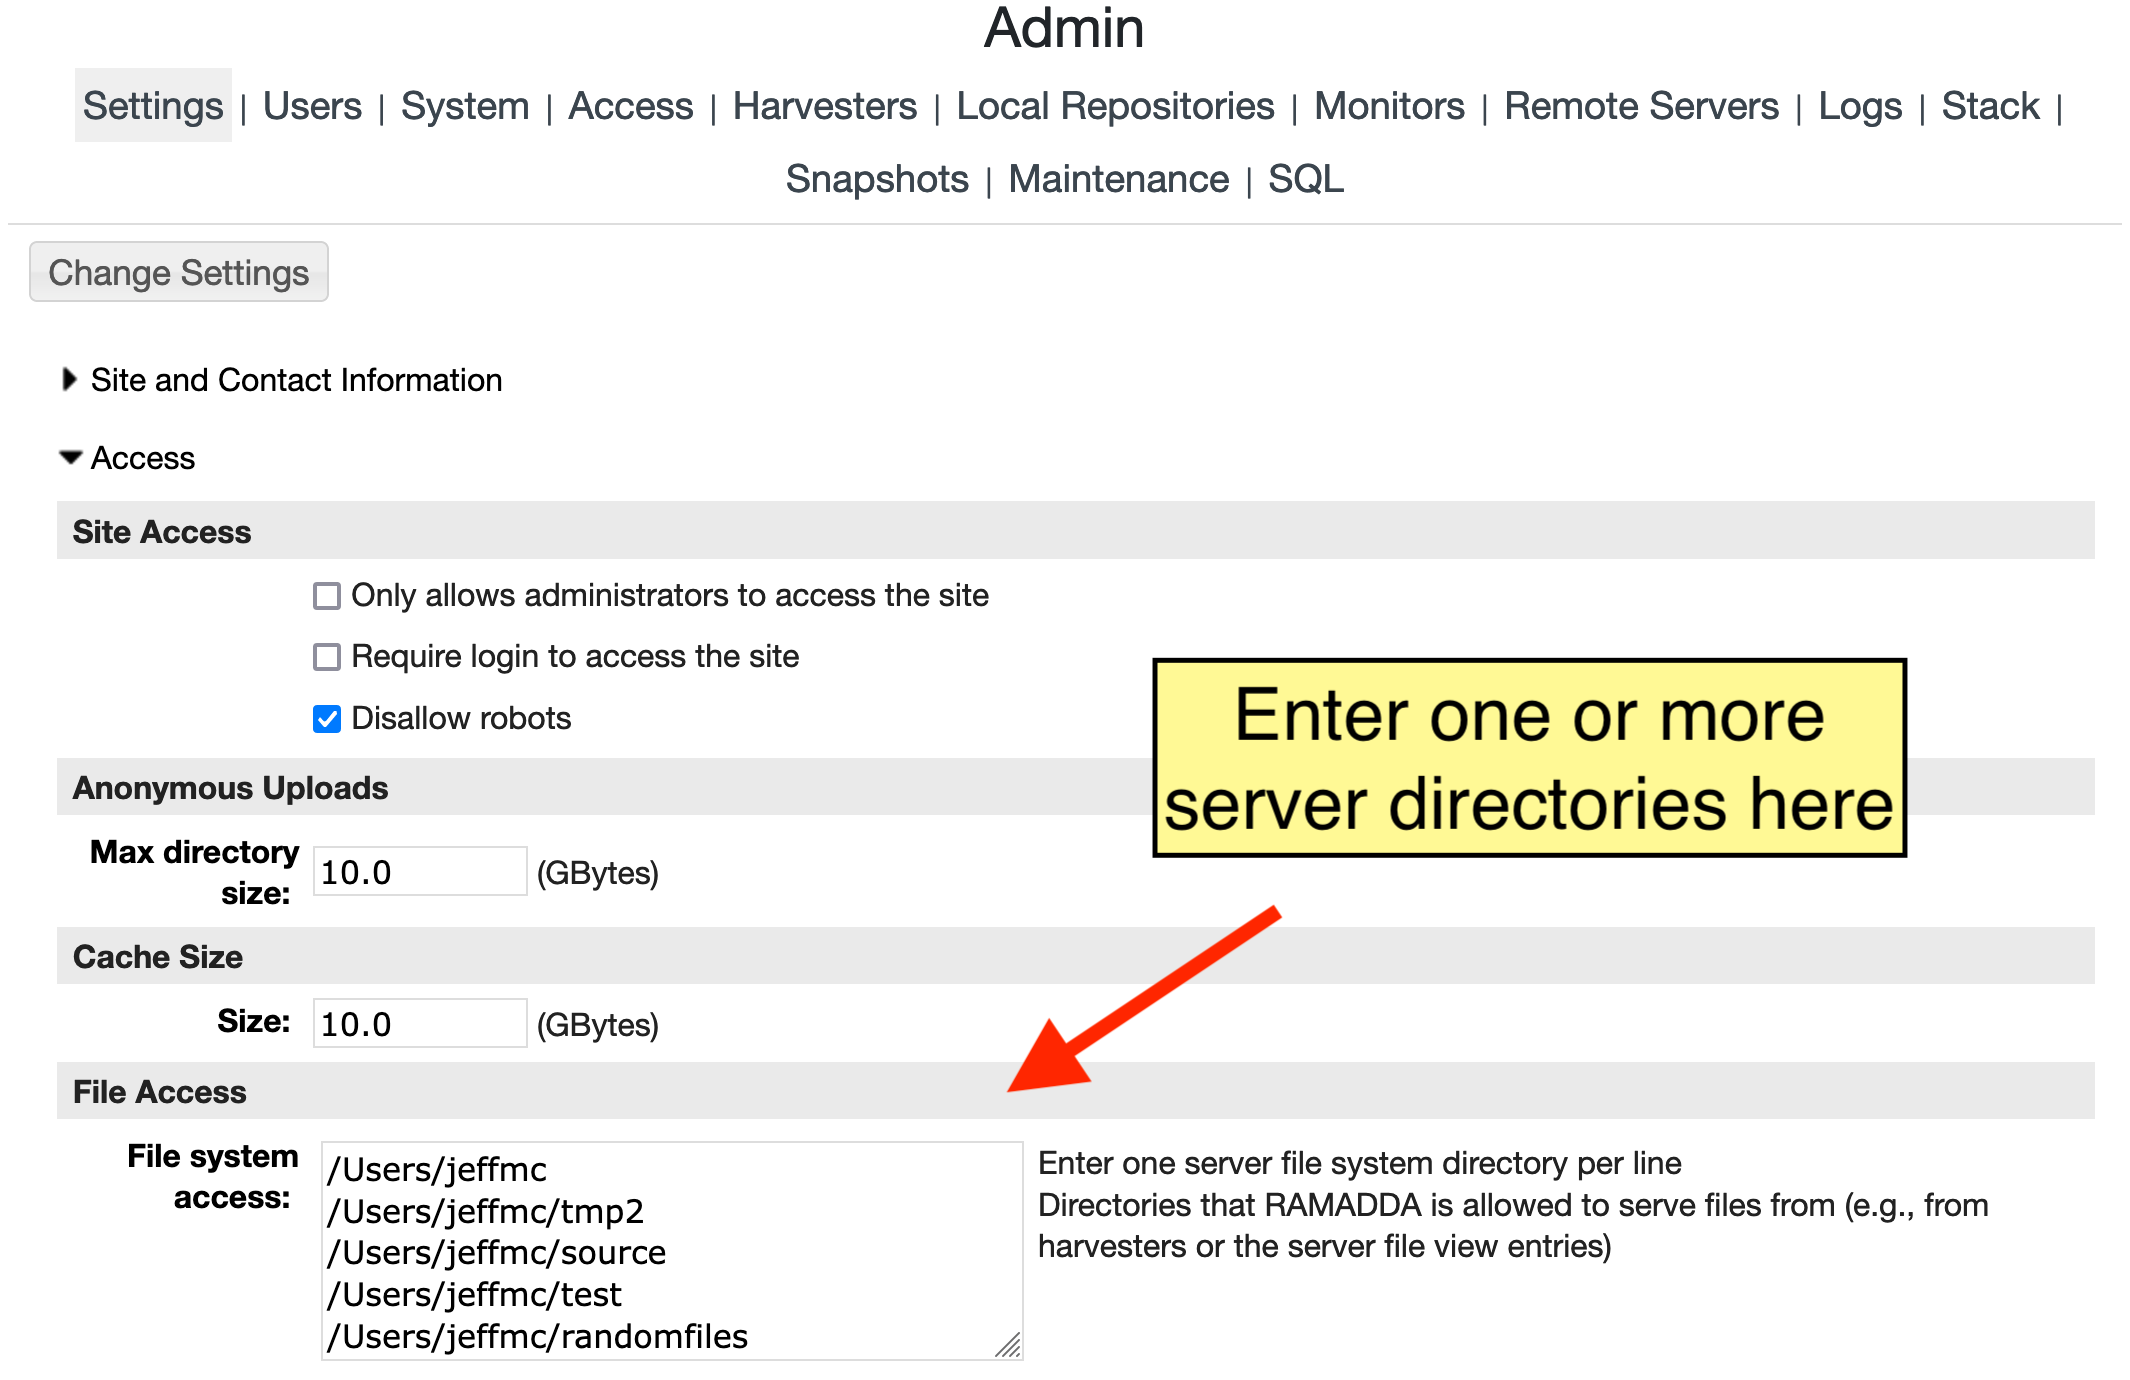Screen dimensions: 2130x1380
Task: Open the Snapshots page
Action: (x=877, y=179)
